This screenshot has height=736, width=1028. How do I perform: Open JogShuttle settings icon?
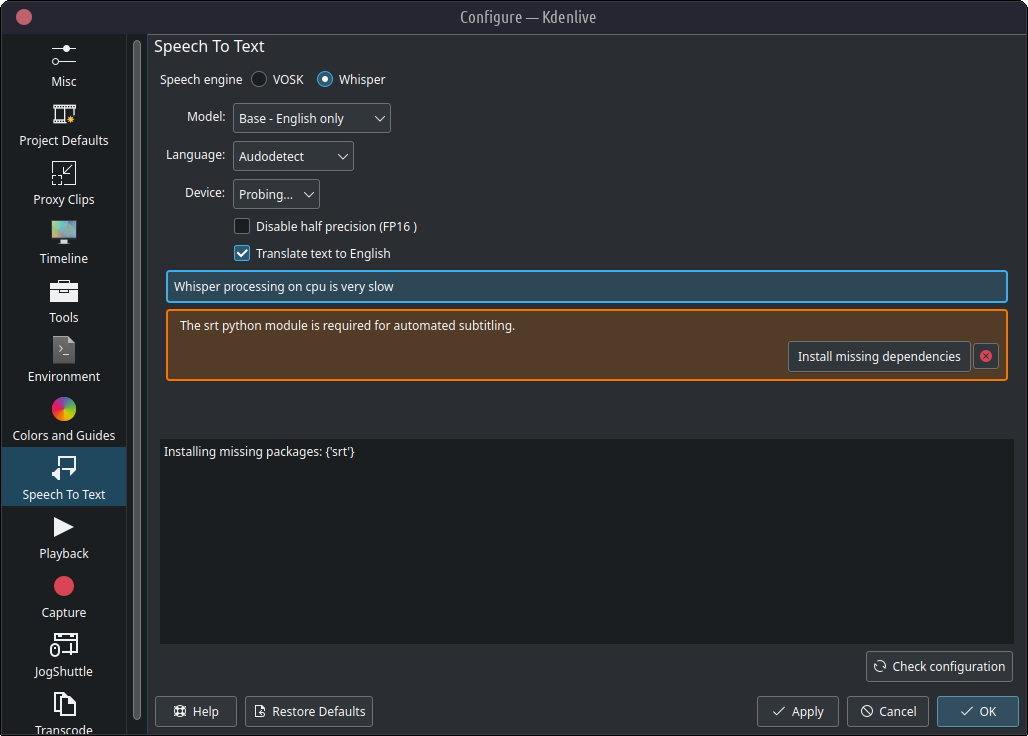(64, 645)
